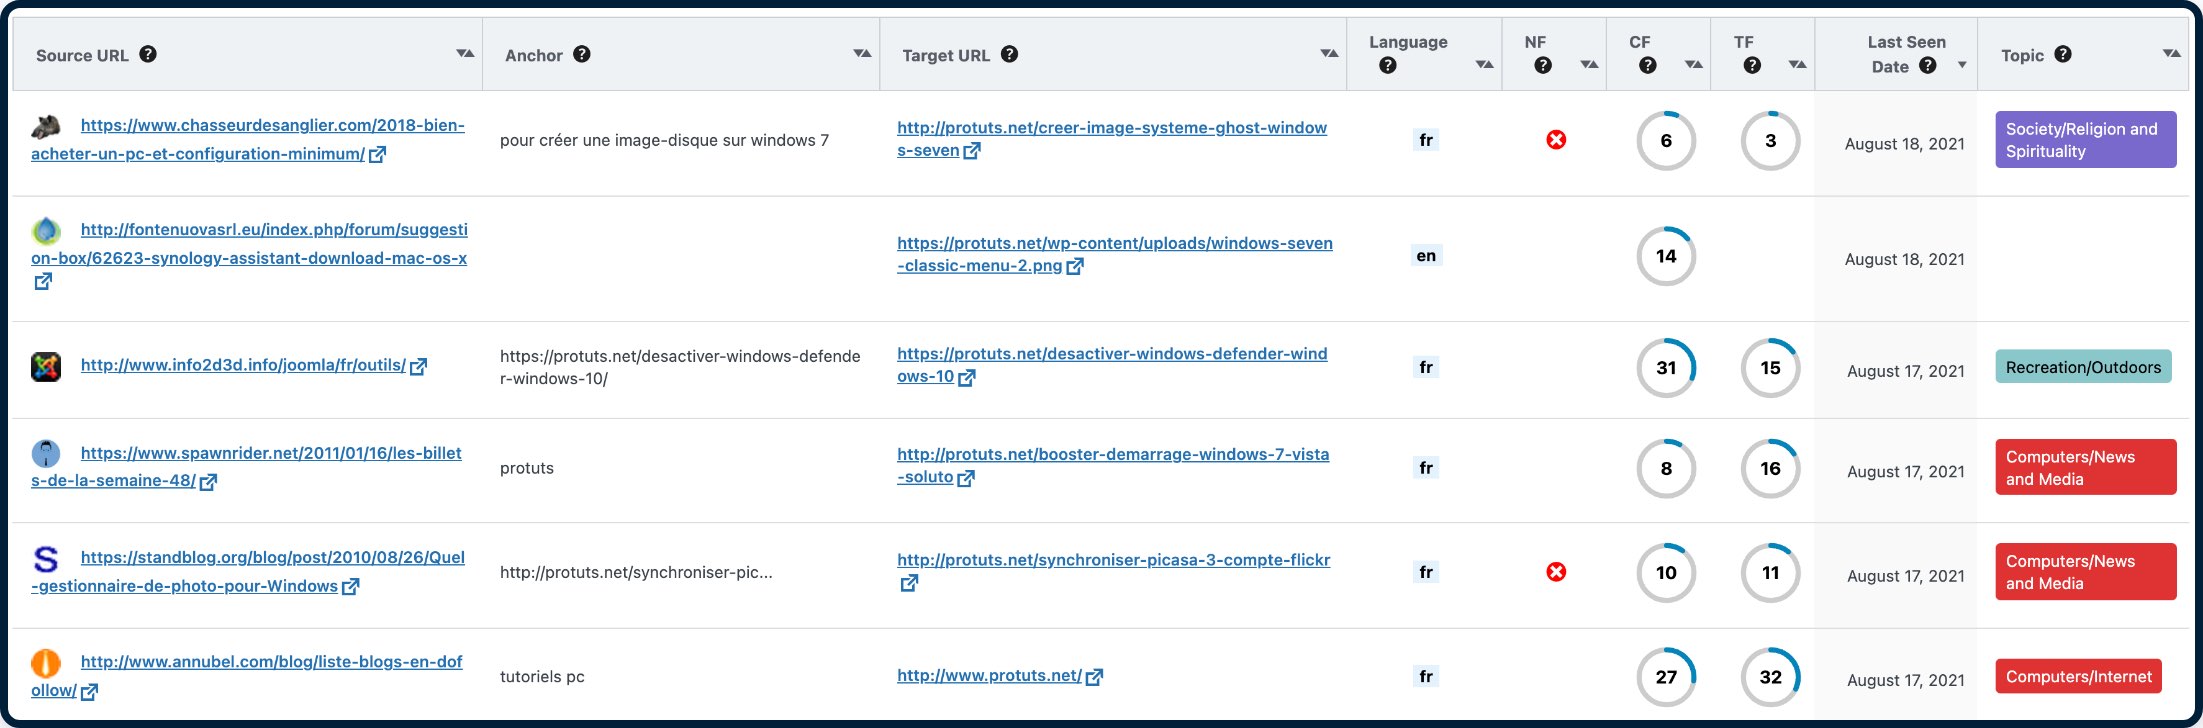Click the fontenuovasrl.eu favicon
Image resolution: width=2203 pixels, height=728 pixels.
pos(46,231)
